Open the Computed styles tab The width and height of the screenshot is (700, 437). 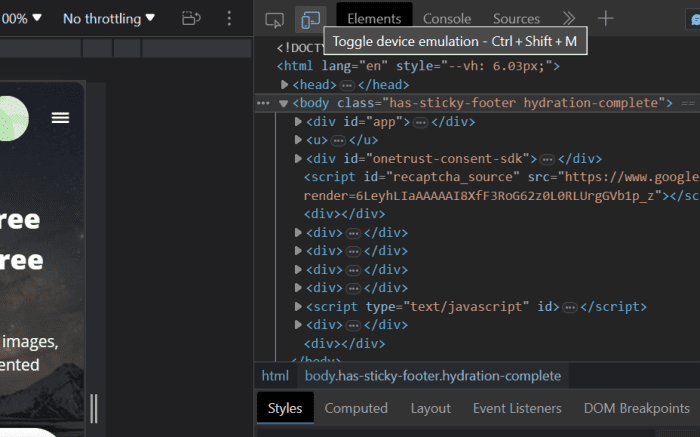(356, 408)
